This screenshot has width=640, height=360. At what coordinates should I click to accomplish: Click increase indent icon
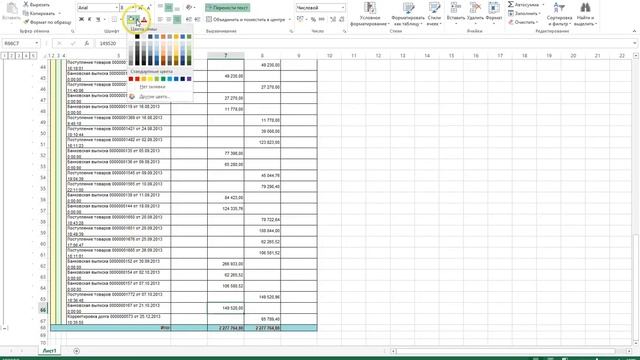tap(197, 19)
